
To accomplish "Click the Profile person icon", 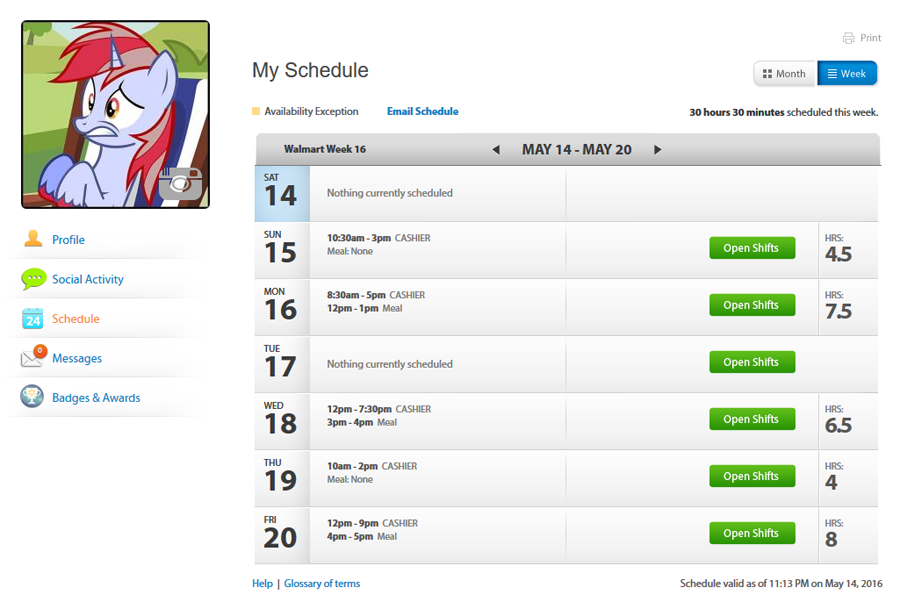I will coord(33,239).
